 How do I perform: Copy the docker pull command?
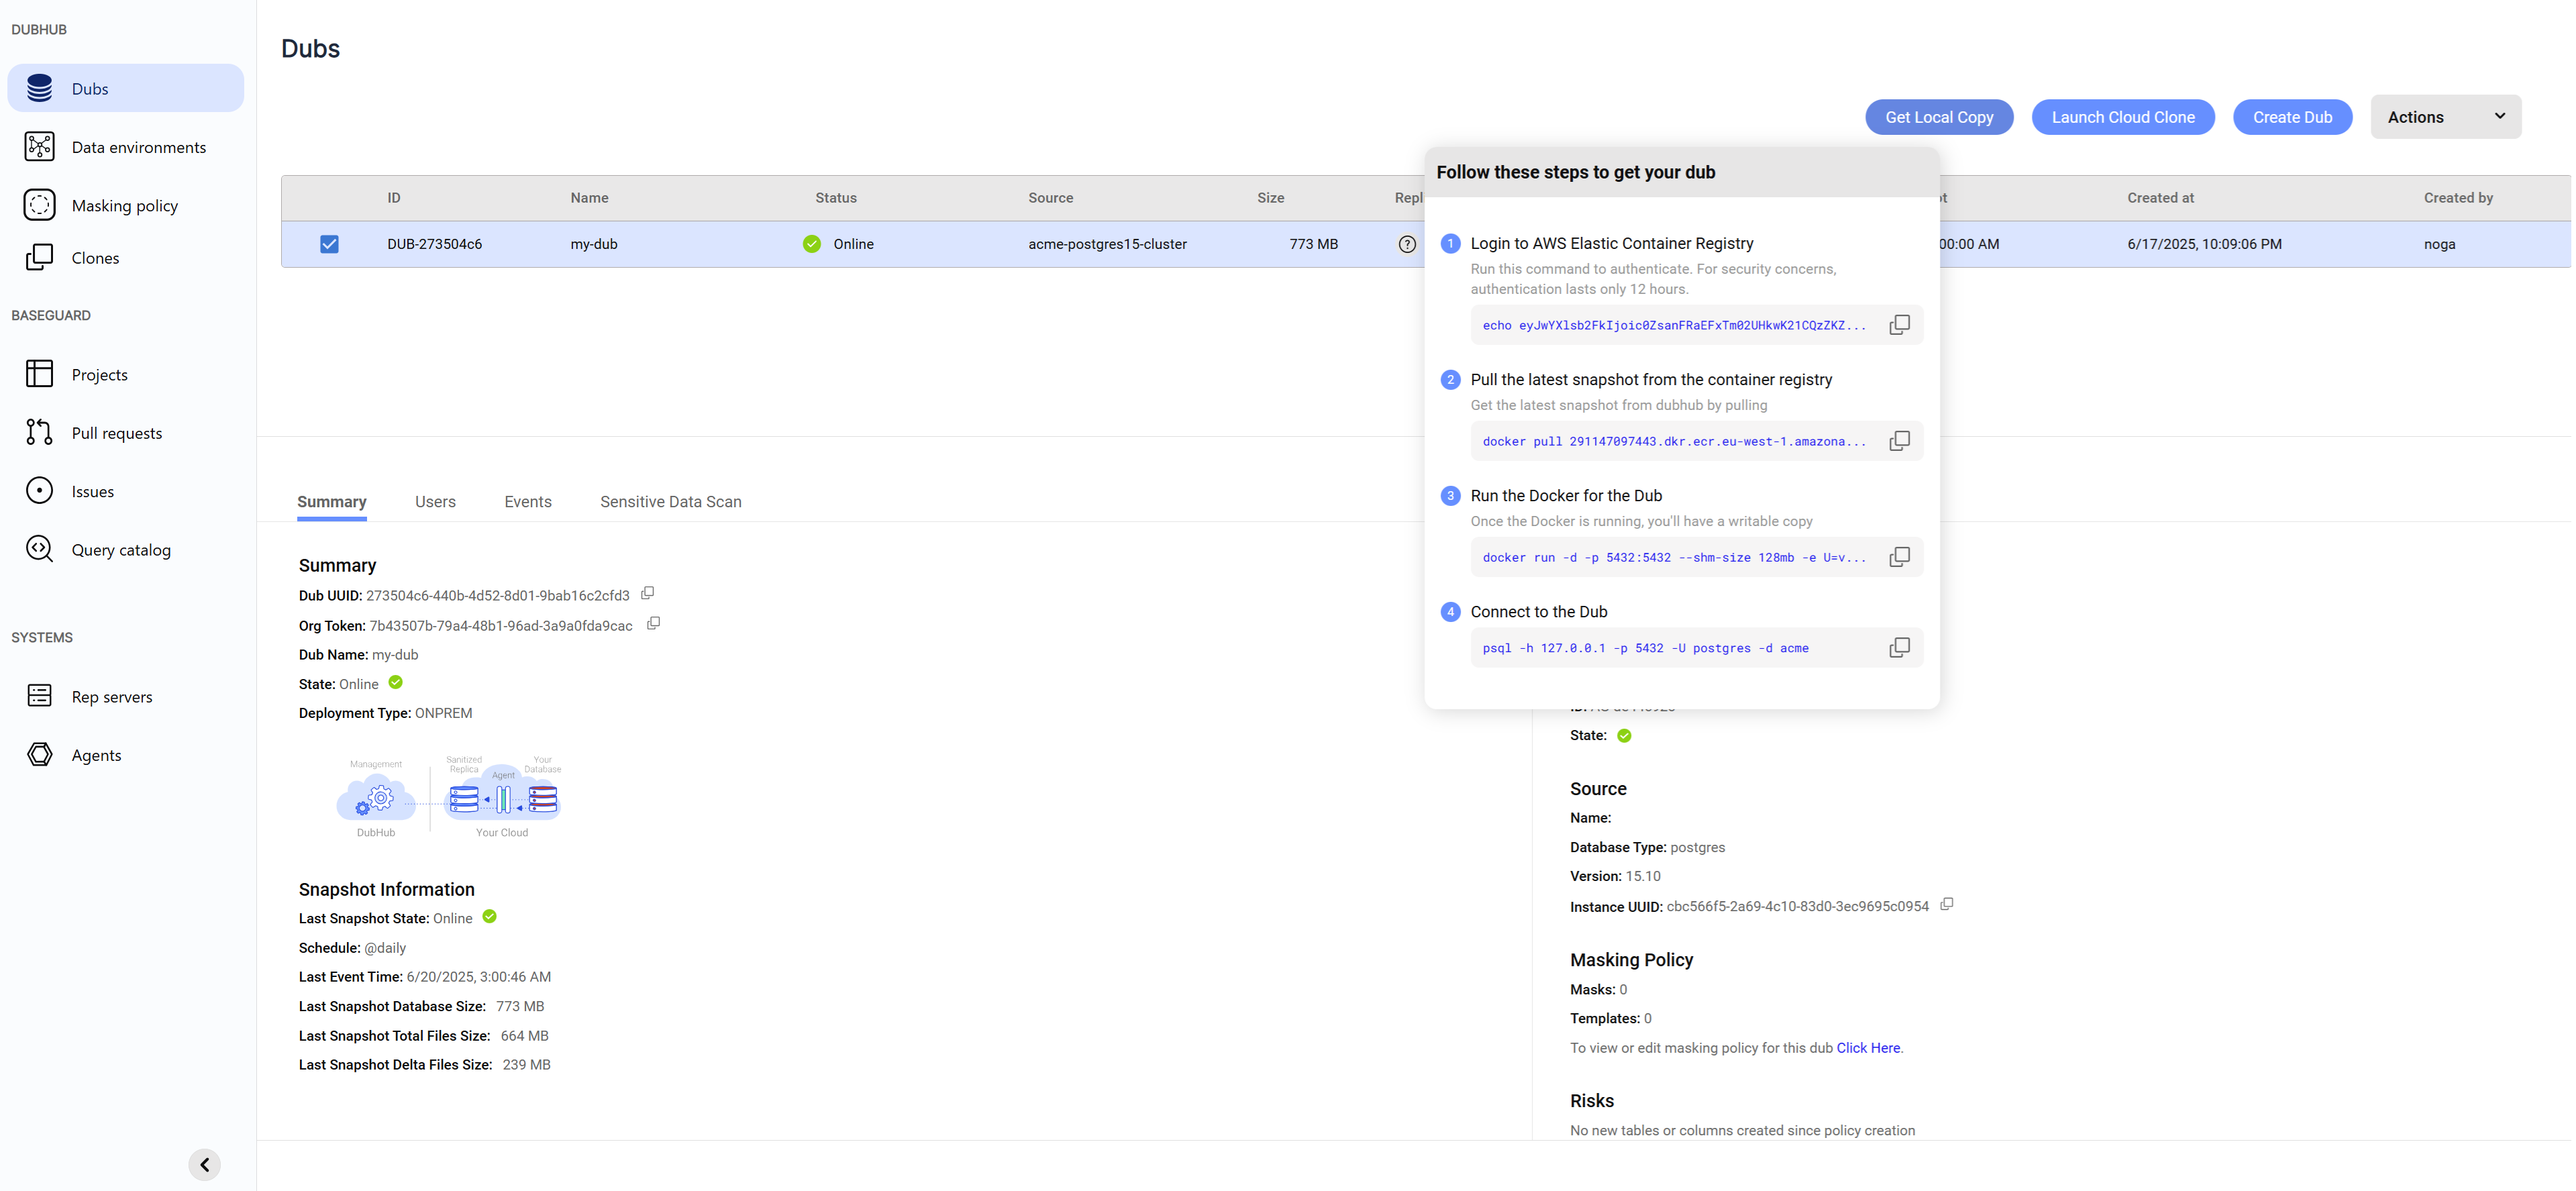[x=1898, y=441]
